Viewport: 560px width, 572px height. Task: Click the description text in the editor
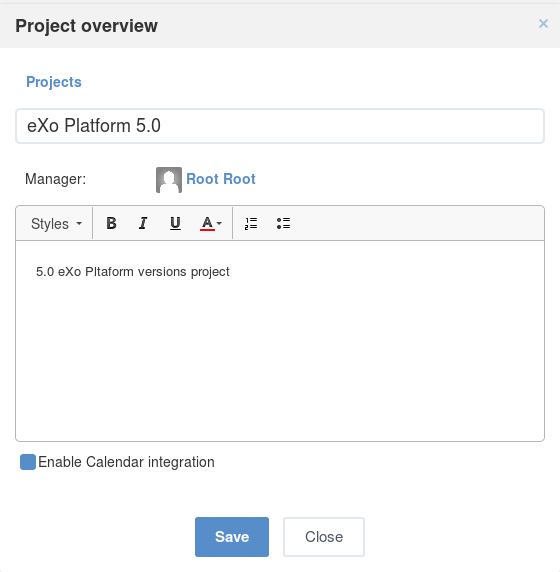coord(132,272)
